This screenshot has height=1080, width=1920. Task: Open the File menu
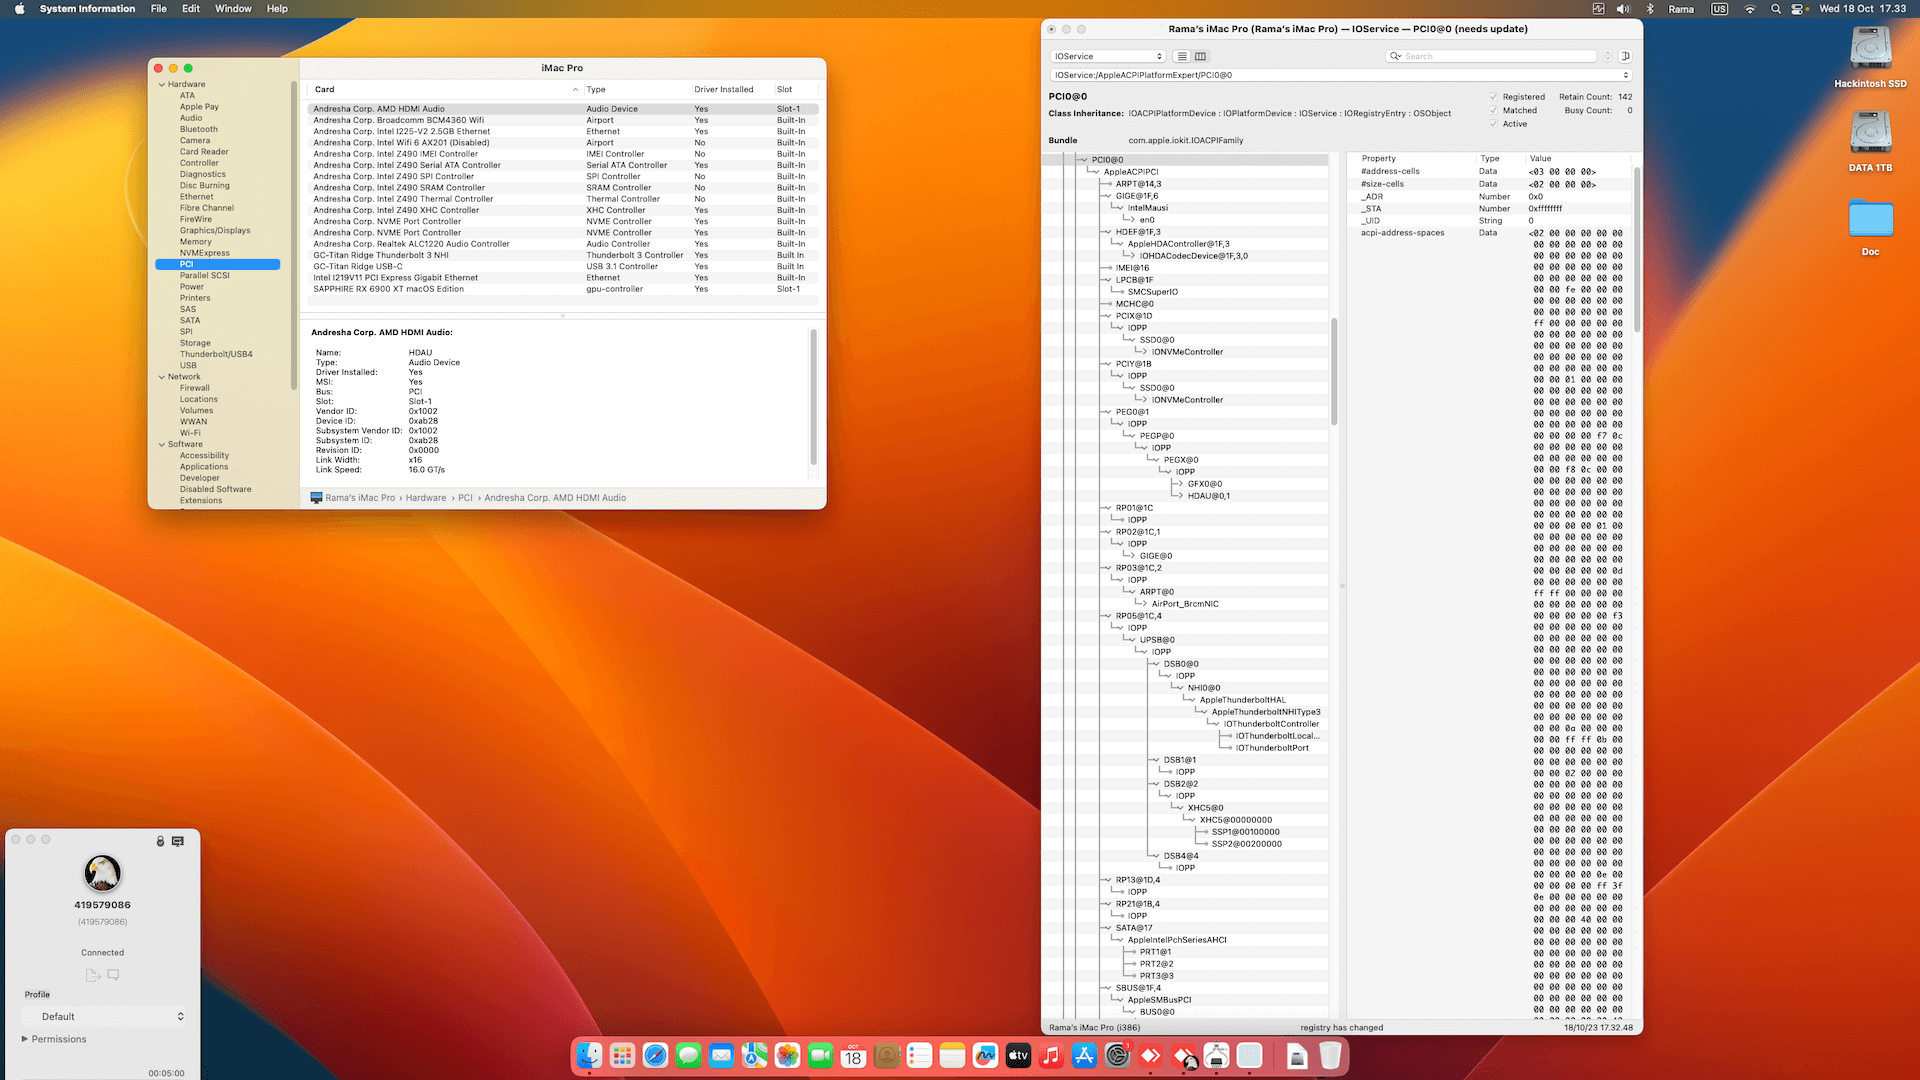coord(158,9)
